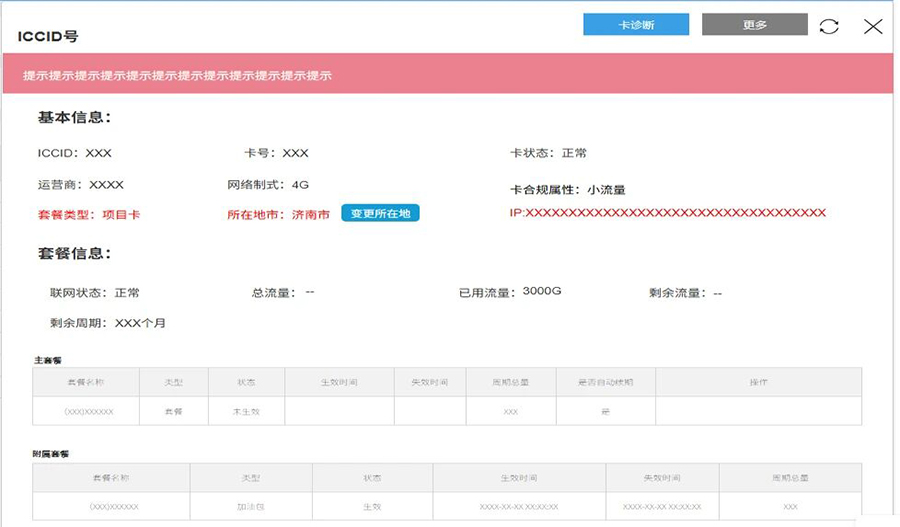Click the 未生效 status cell
Viewport: 900px width, 527px height.
(x=246, y=412)
